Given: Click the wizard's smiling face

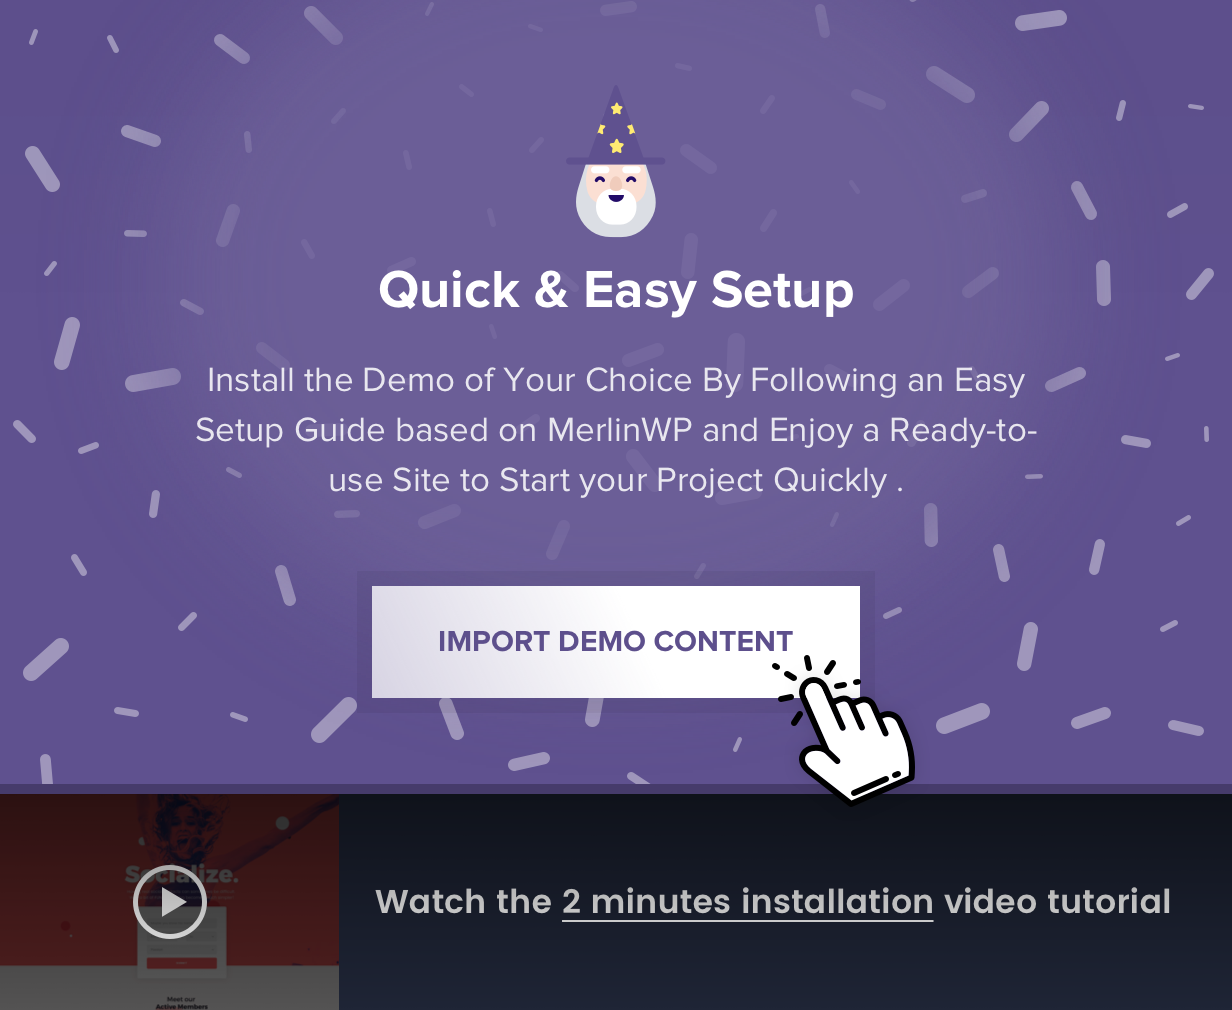Looking at the screenshot, I should tap(616, 184).
